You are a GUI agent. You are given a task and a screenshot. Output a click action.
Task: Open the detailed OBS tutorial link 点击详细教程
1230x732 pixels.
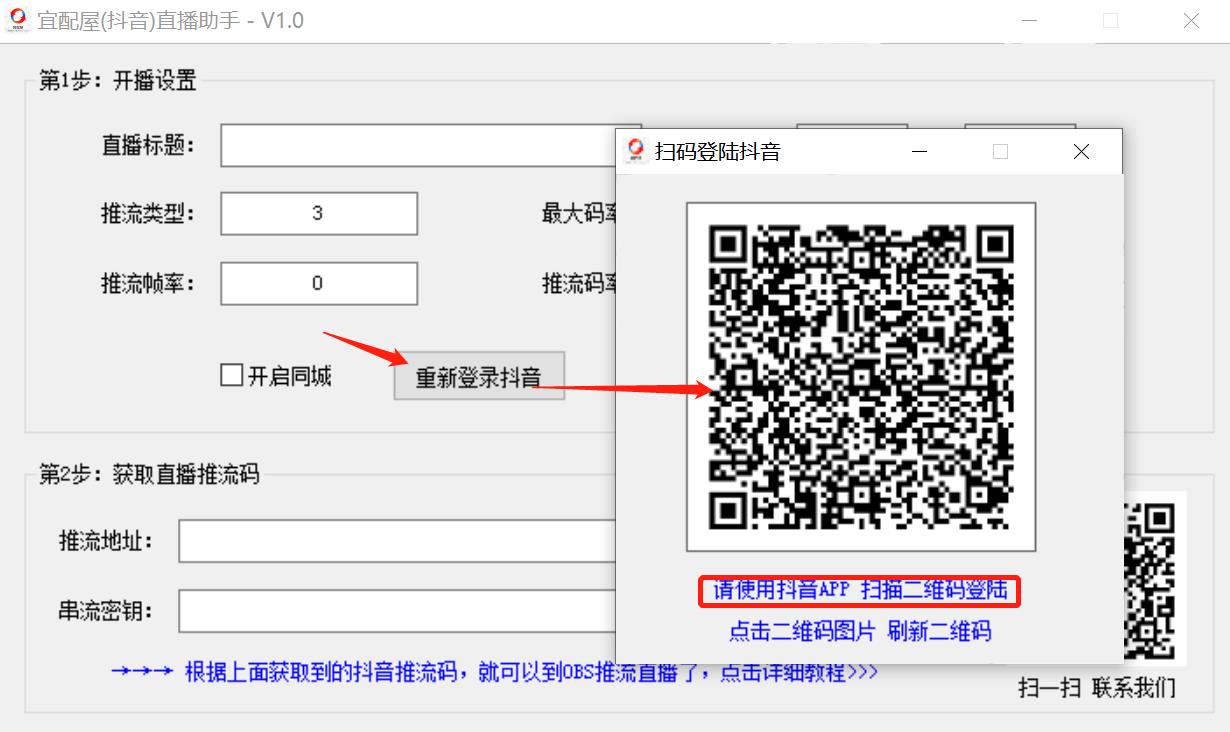(x=799, y=672)
